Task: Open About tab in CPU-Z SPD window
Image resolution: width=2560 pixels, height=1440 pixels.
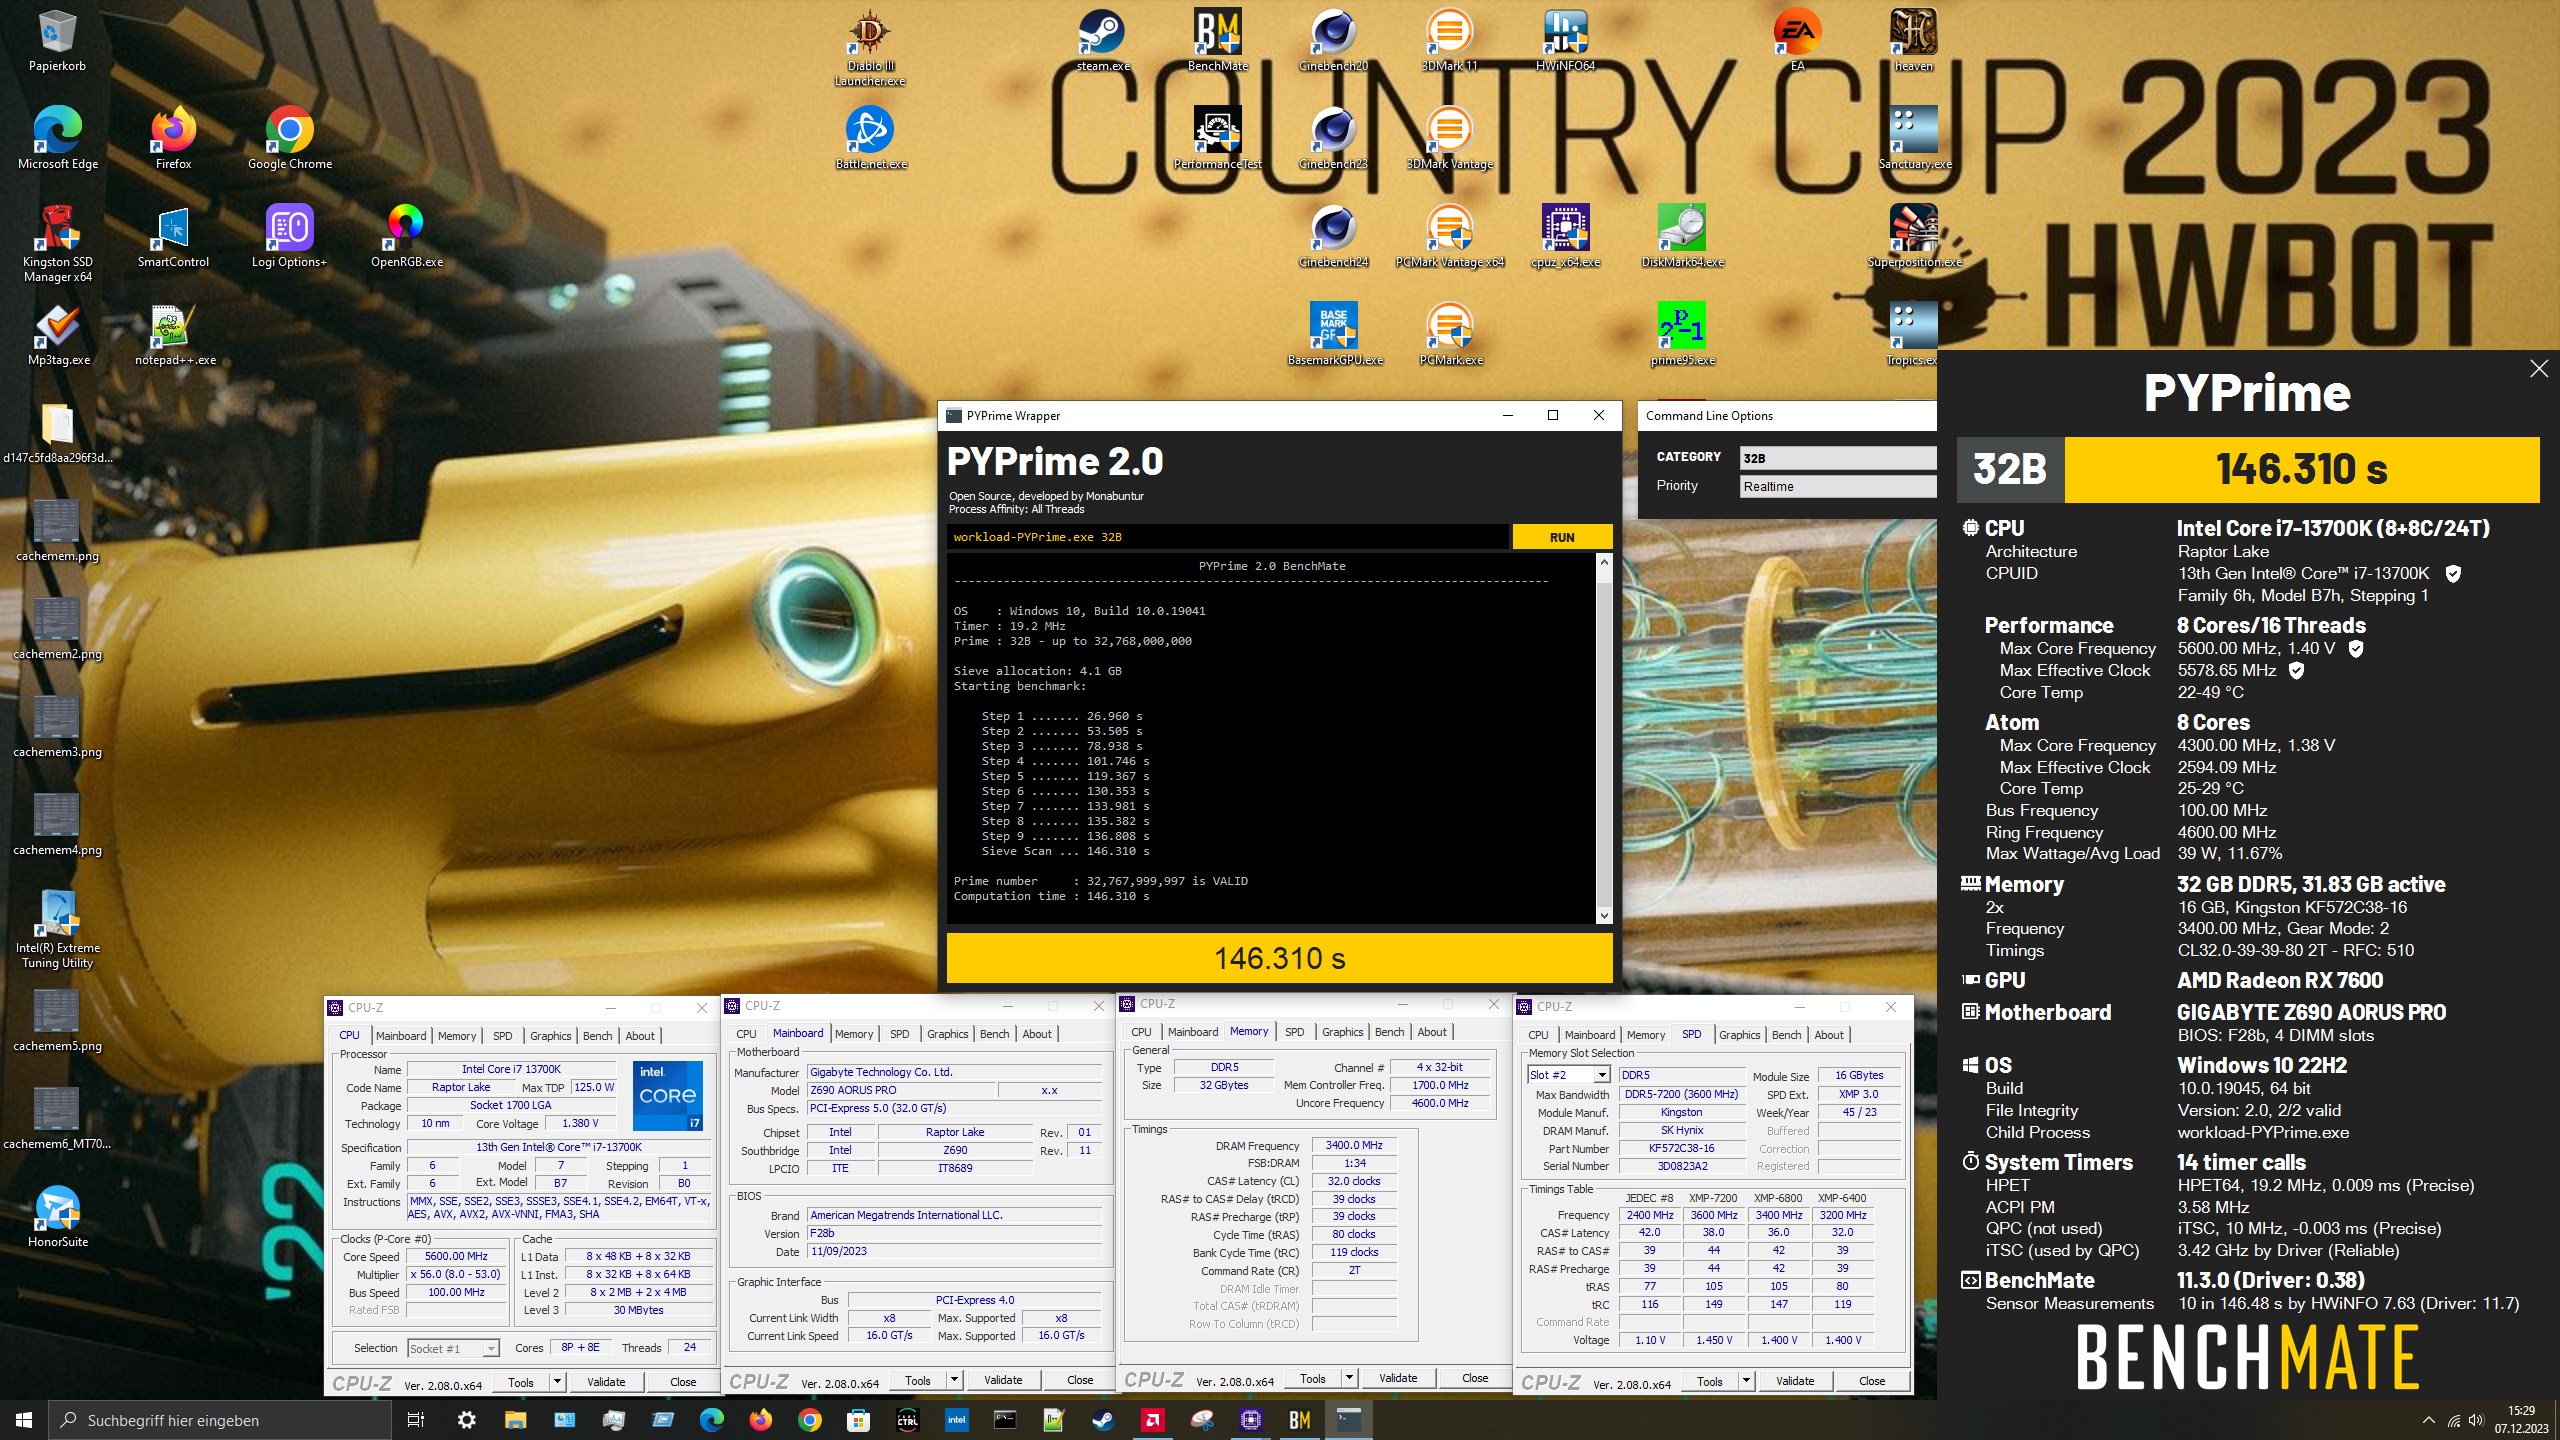Action: tap(1829, 1035)
